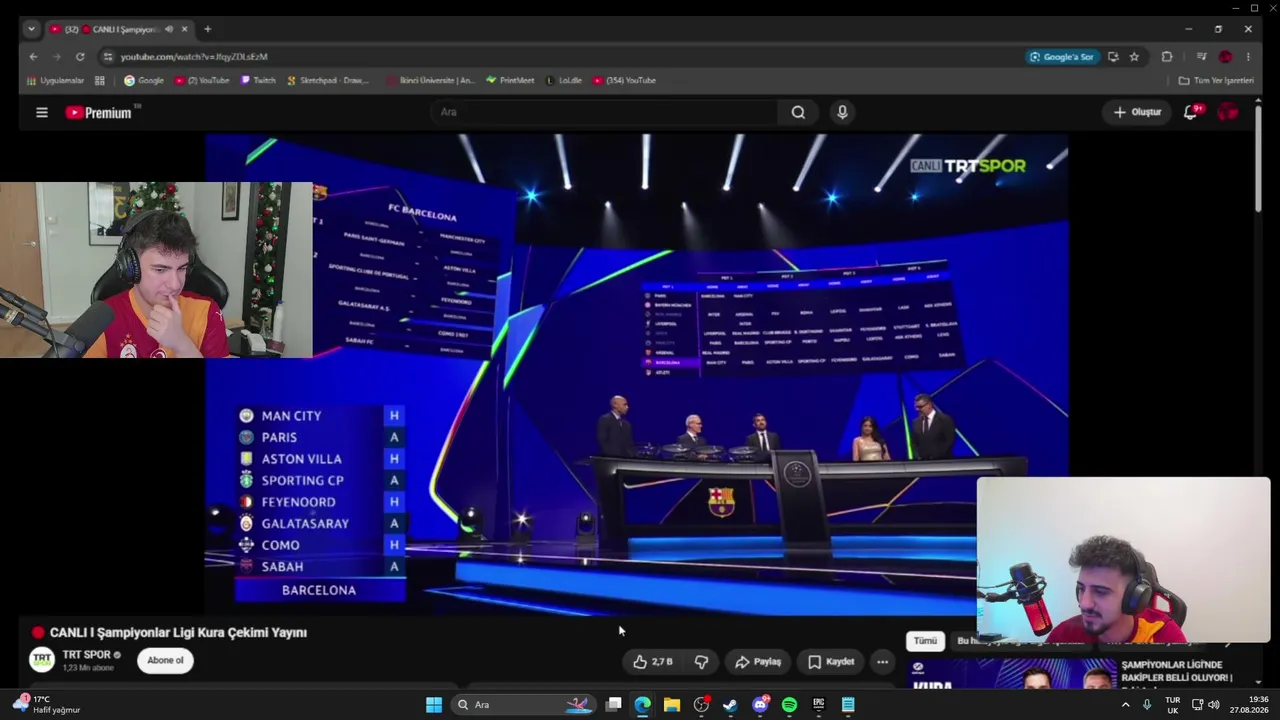Image resolution: width=1280 pixels, height=720 pixels.
Task: Open the browser extensions puzzle icon
Action: [1166, 57]
